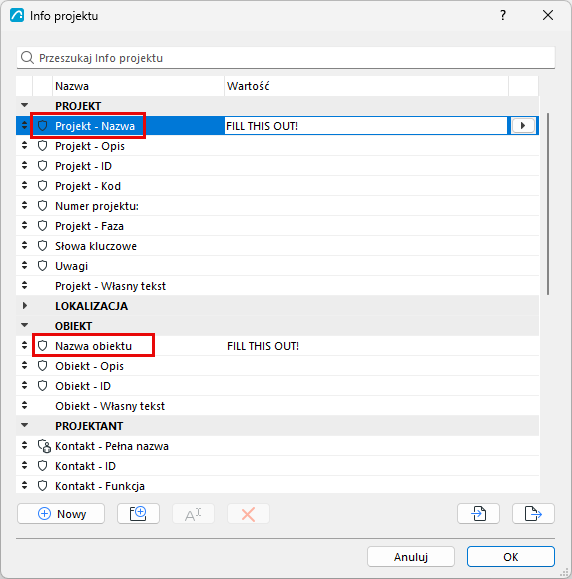
Task: Click the export project info icon button
Action: (533, 513)
